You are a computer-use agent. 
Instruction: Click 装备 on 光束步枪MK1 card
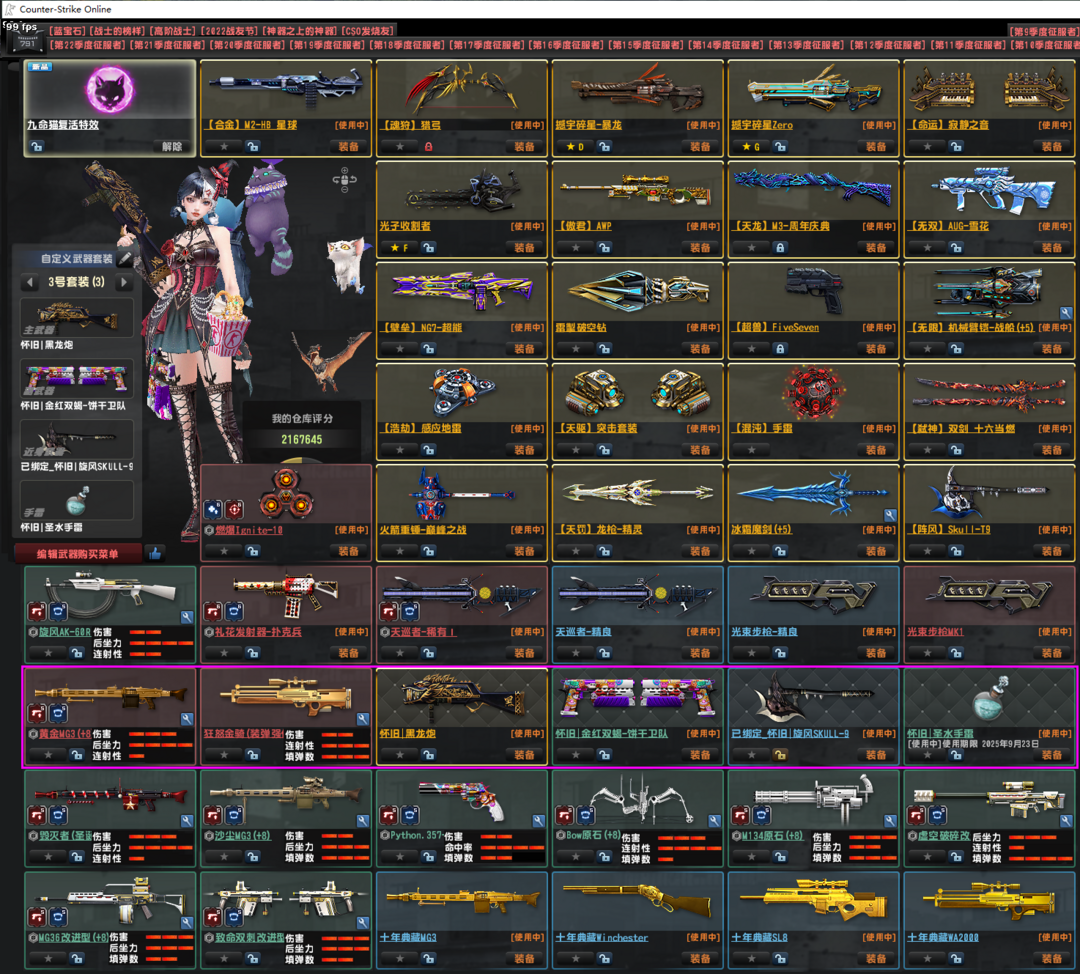(1052, 653)
